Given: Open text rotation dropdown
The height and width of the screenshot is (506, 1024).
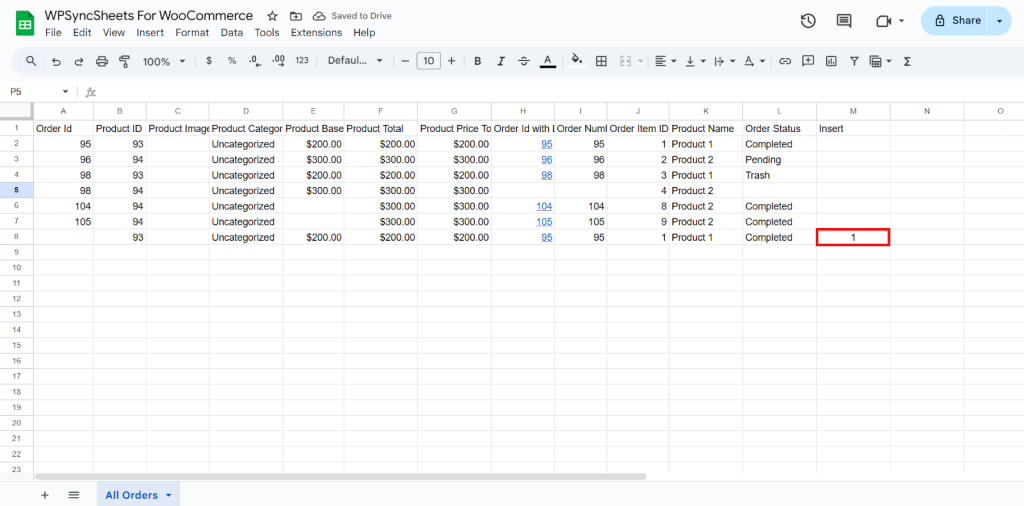Looking at the screenshot, I should tap(754, 61).
